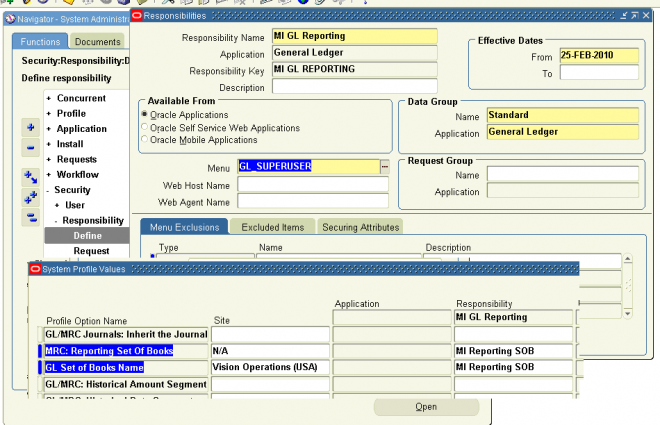Expand the Profile node in the Navigator
Viewport: 660px width, 425px height.
click(48, 114)
